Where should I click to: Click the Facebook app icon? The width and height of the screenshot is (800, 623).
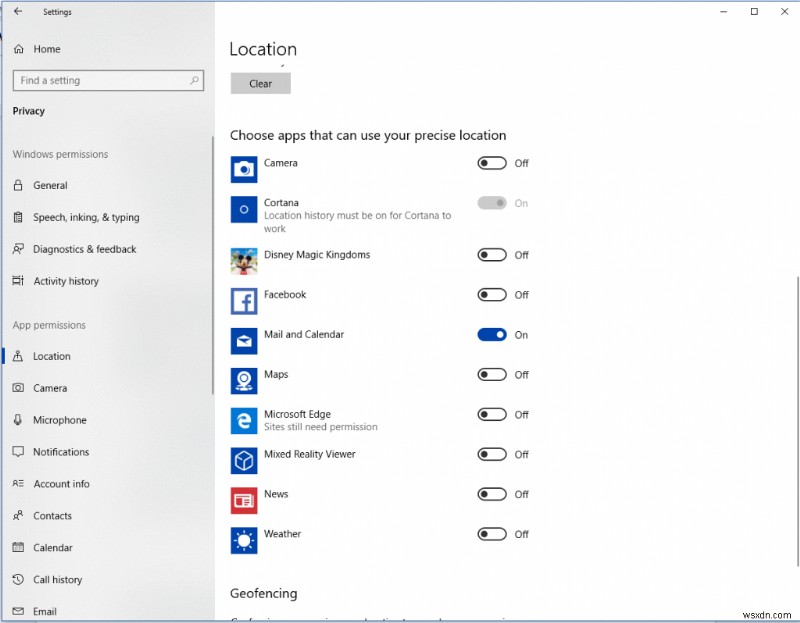[243, 300]
